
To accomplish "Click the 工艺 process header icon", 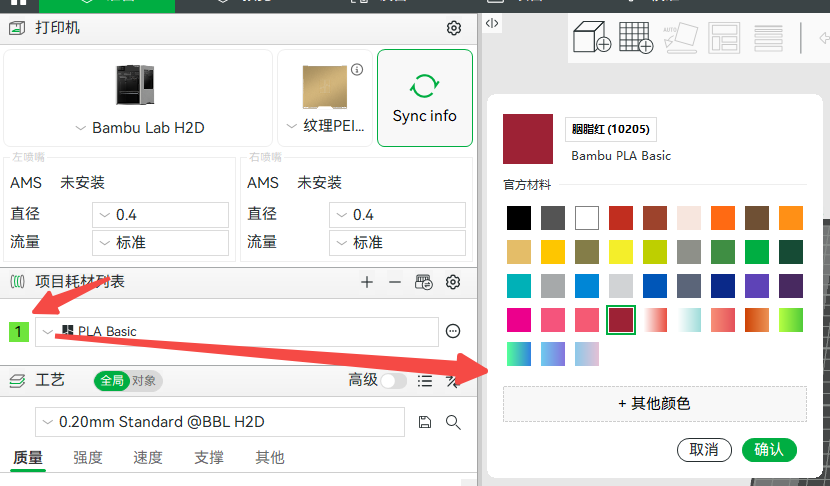I will [x=17, y=381].
